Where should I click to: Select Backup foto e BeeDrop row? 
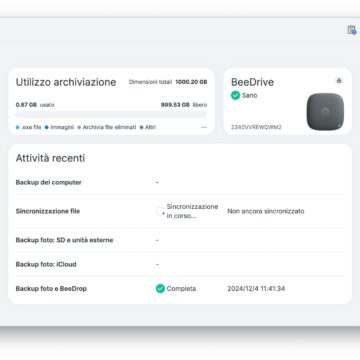[x=180, y=289]
